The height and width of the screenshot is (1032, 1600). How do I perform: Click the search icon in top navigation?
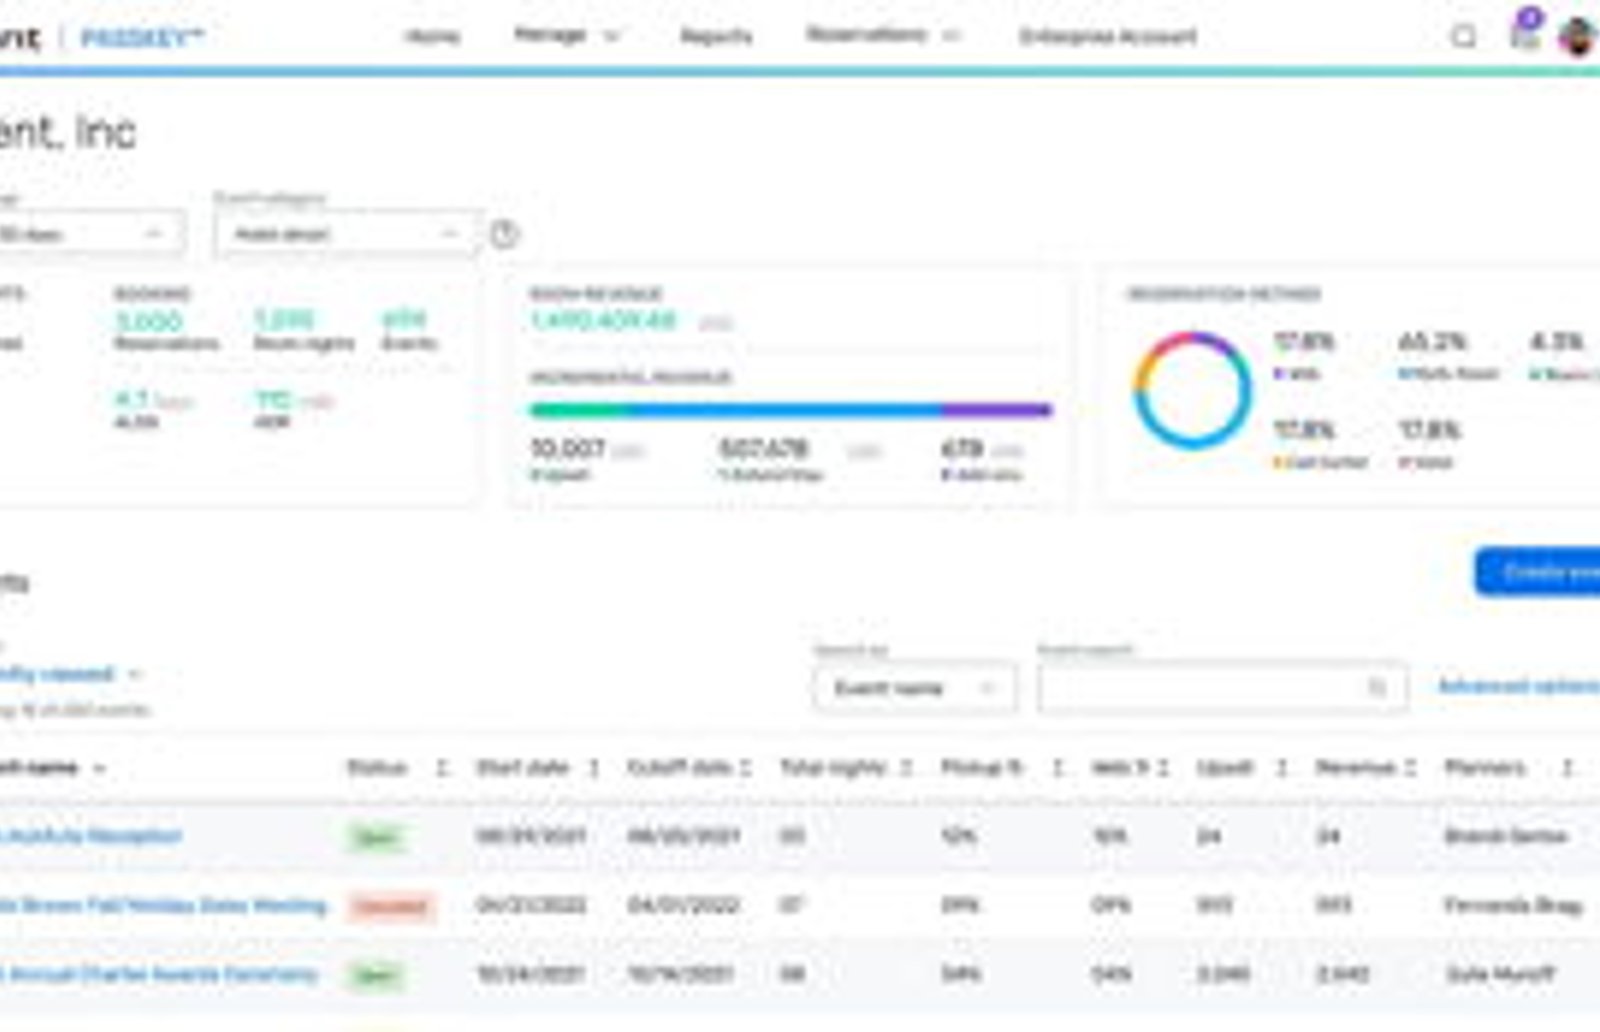click(x=1463, y=37)
